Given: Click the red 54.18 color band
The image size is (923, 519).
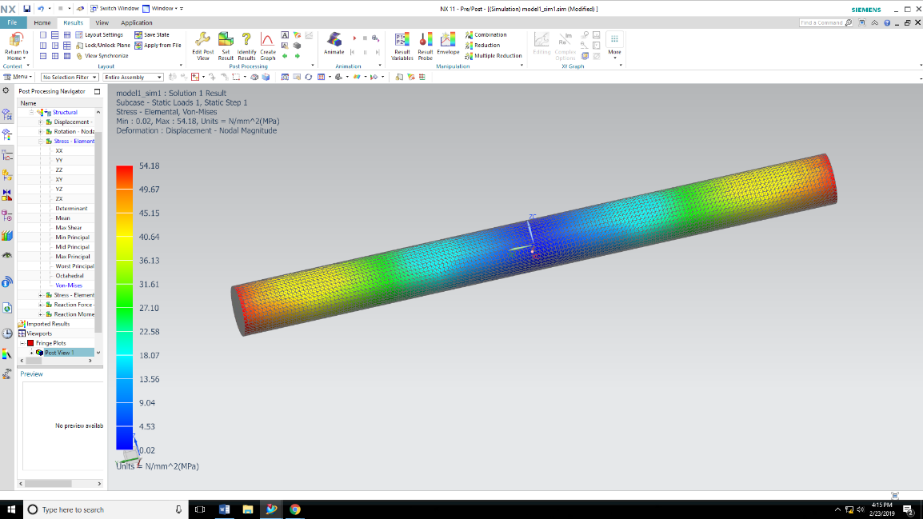Looking at the screenshot, I should [x=124, y=177].
